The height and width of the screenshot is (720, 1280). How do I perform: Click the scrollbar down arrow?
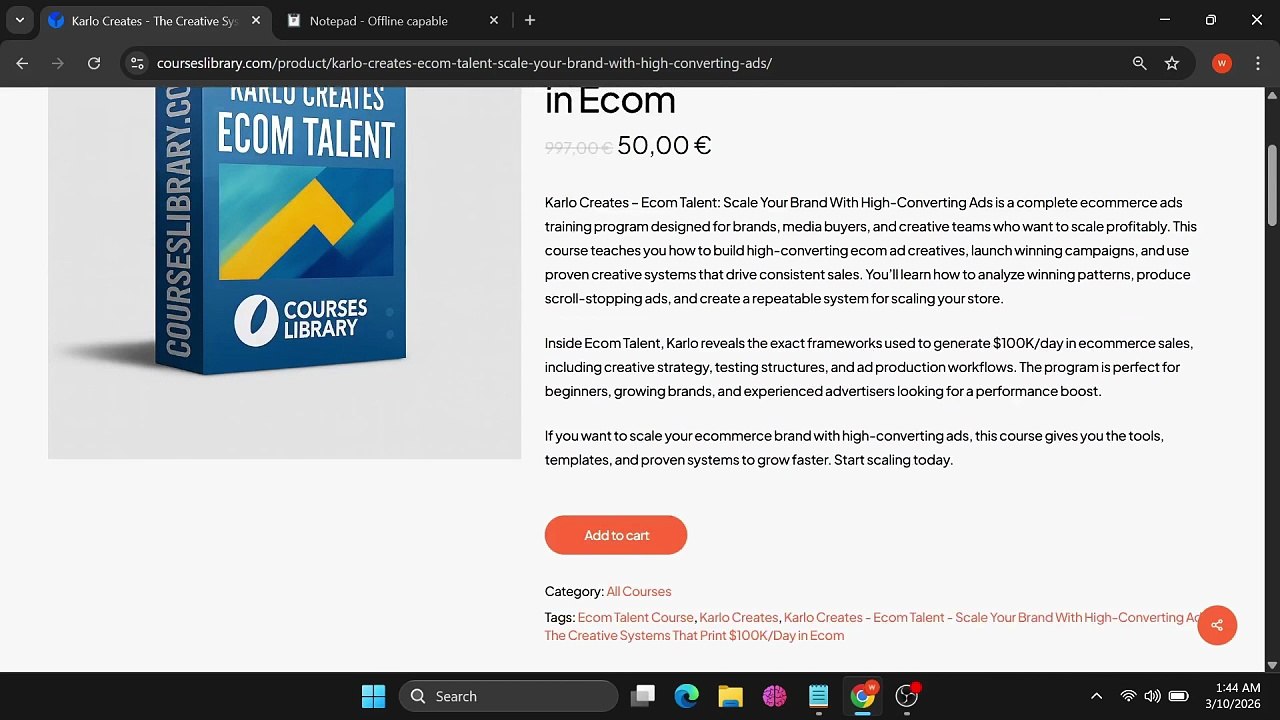point(1272,665)
